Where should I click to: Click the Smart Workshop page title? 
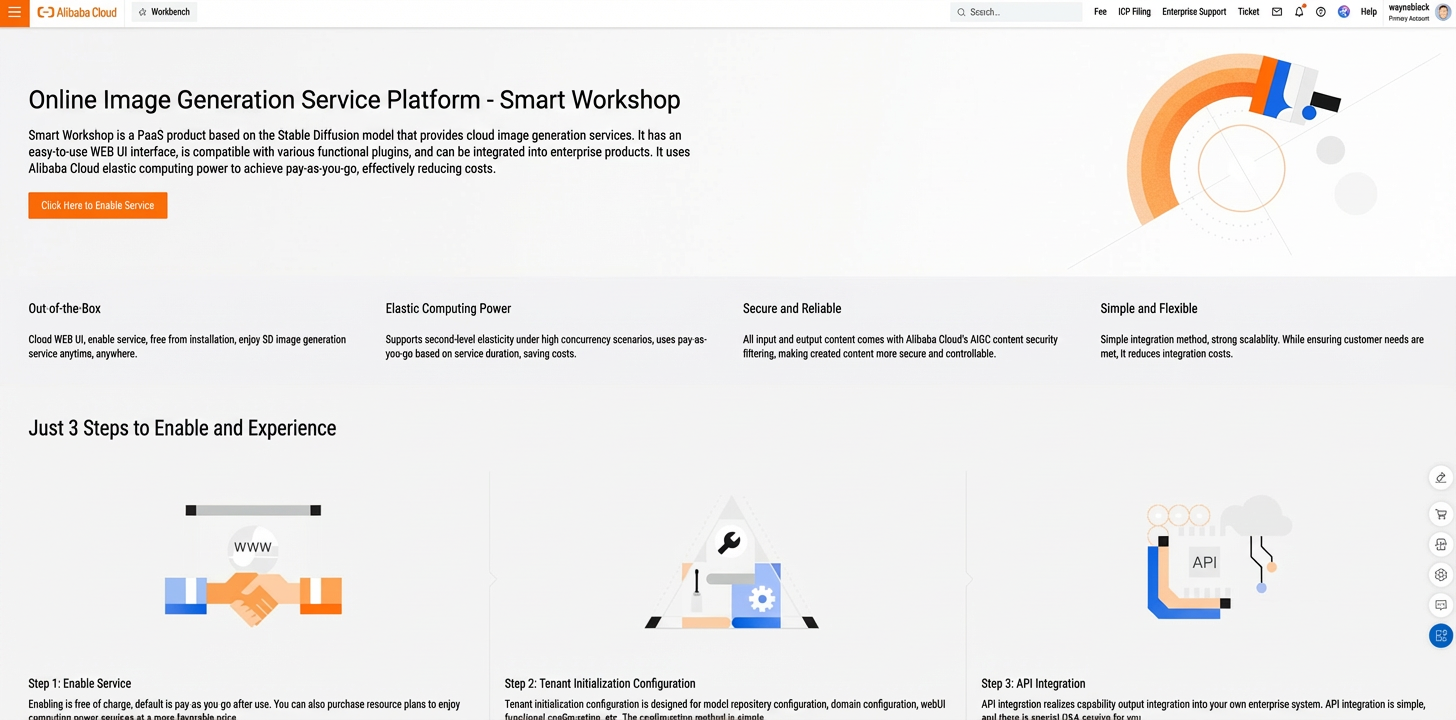354,100
